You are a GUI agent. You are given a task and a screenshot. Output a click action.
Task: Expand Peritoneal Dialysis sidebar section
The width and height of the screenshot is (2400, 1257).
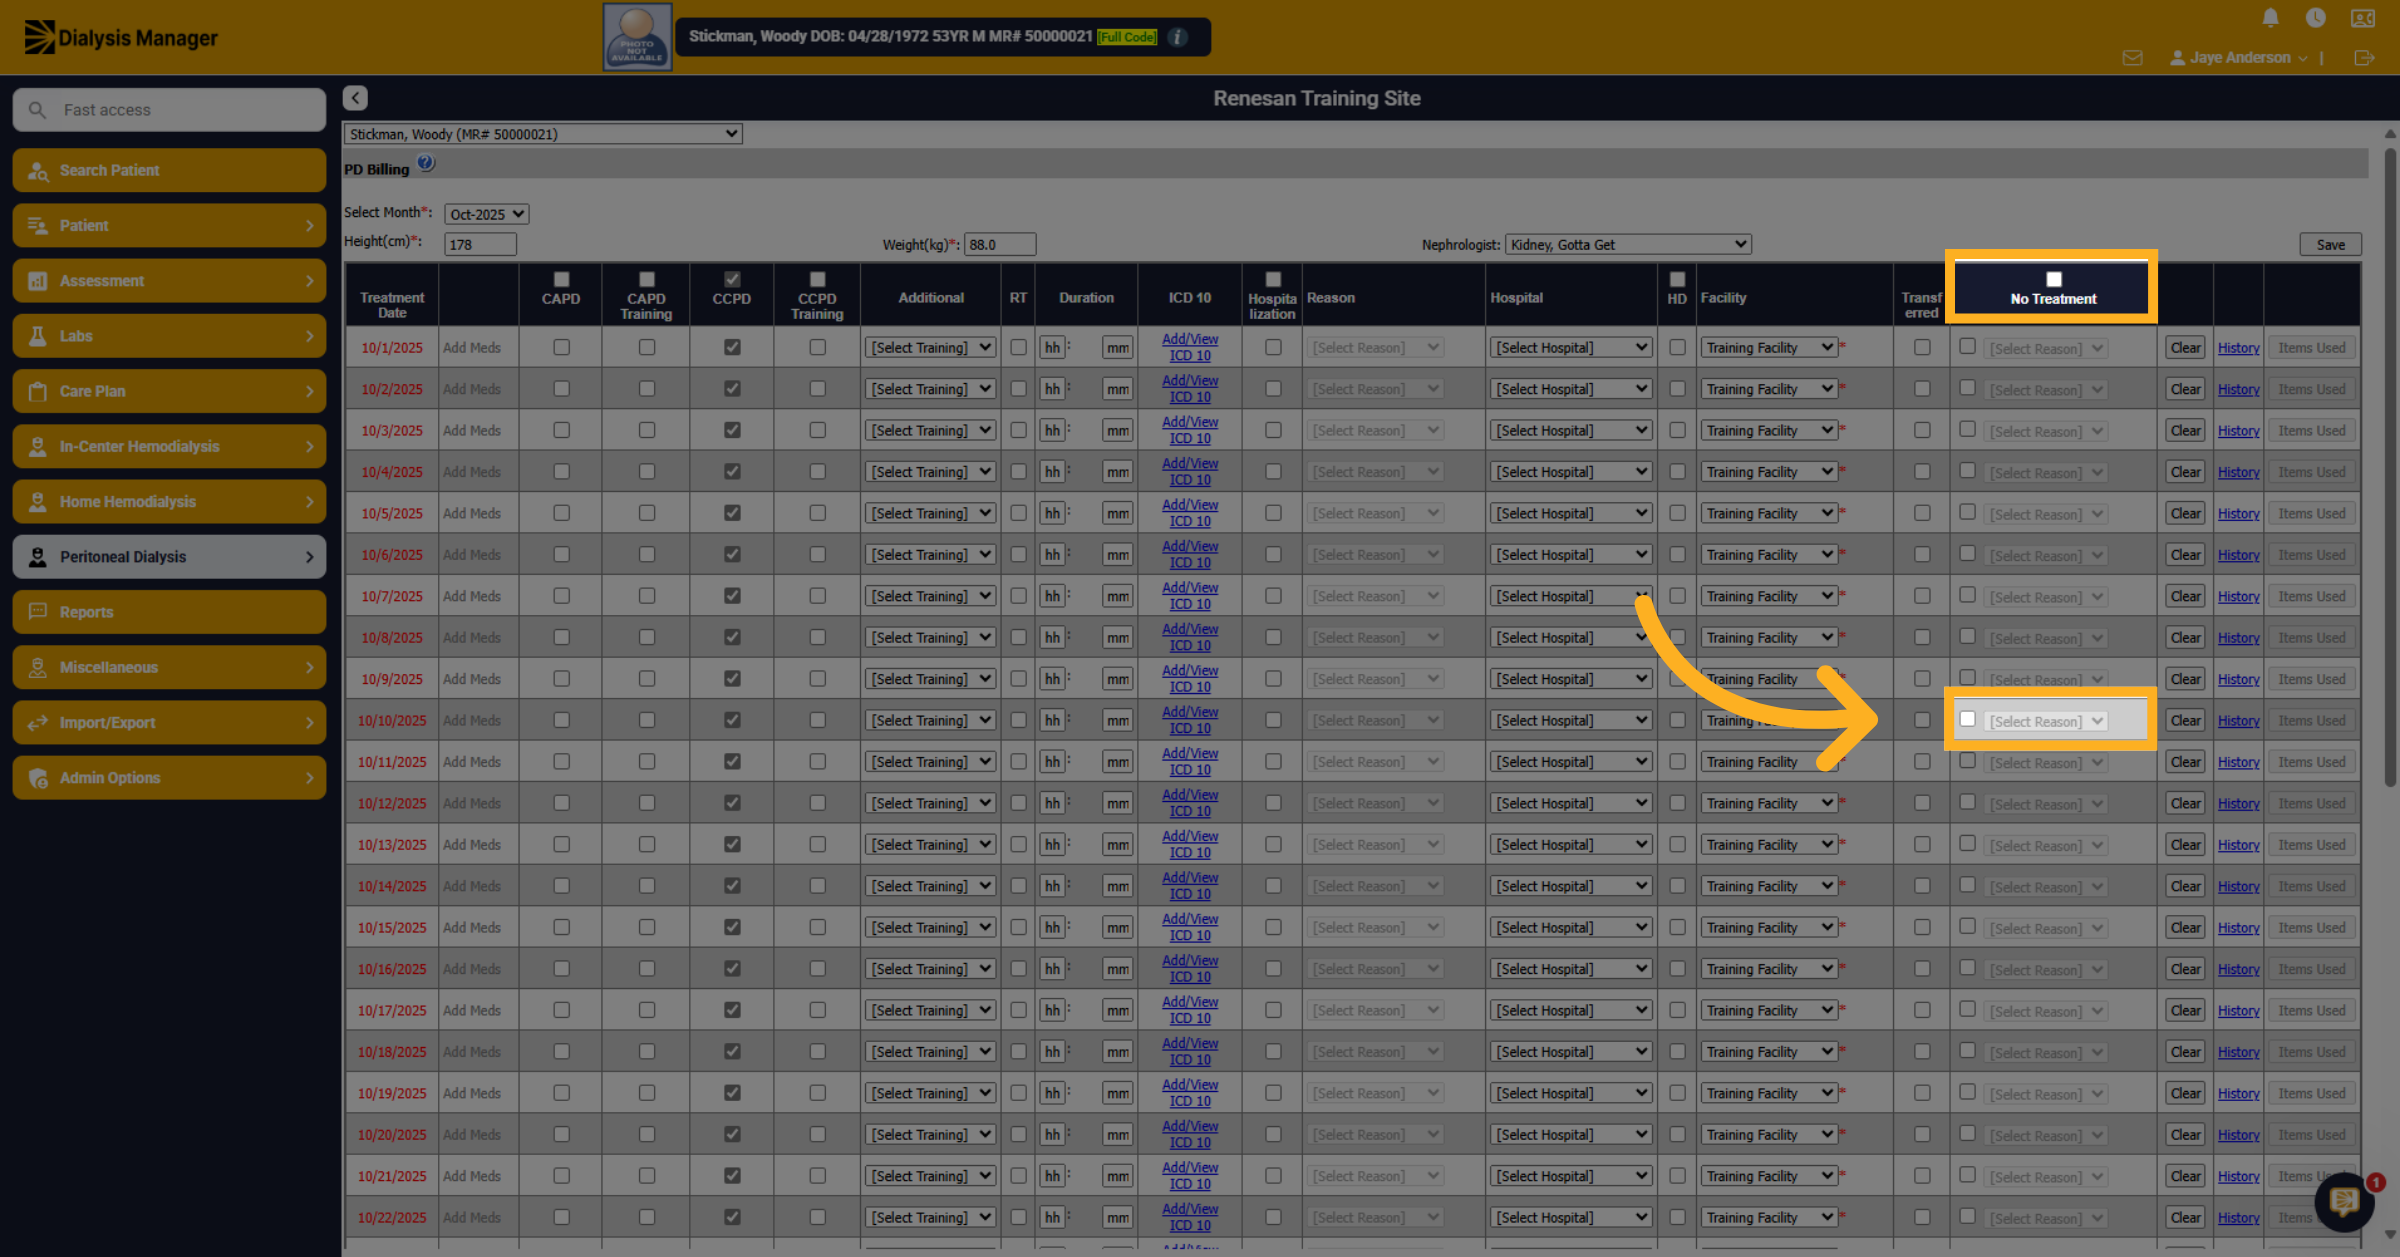point(169,557)
